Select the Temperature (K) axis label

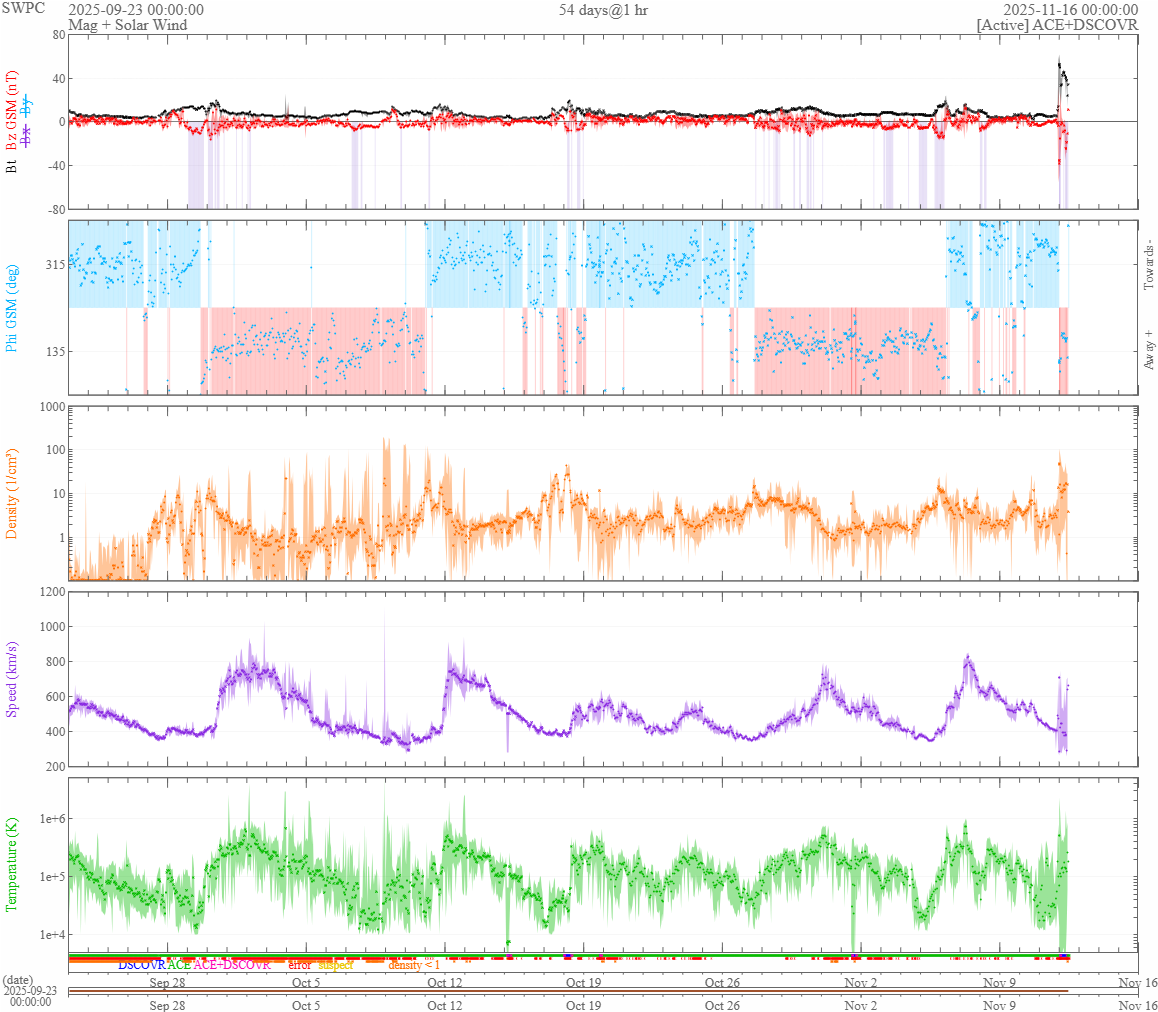click(x=12, y=864)
